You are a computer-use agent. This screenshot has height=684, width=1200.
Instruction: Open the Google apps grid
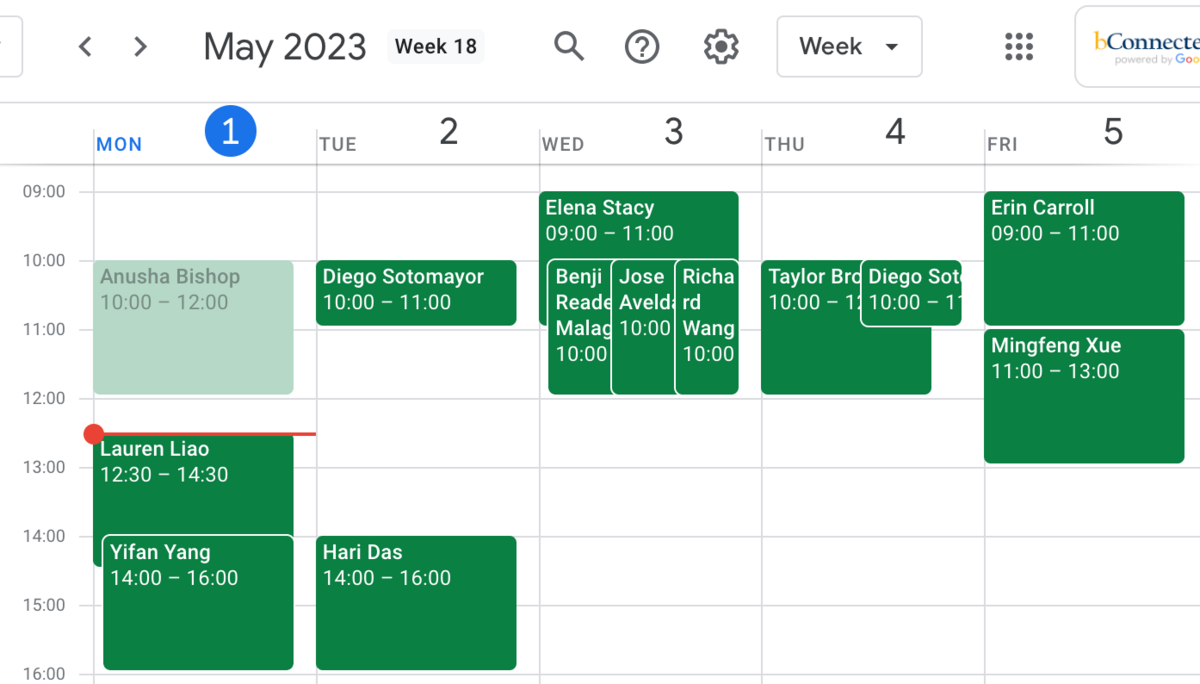(x=1018, y=46)
